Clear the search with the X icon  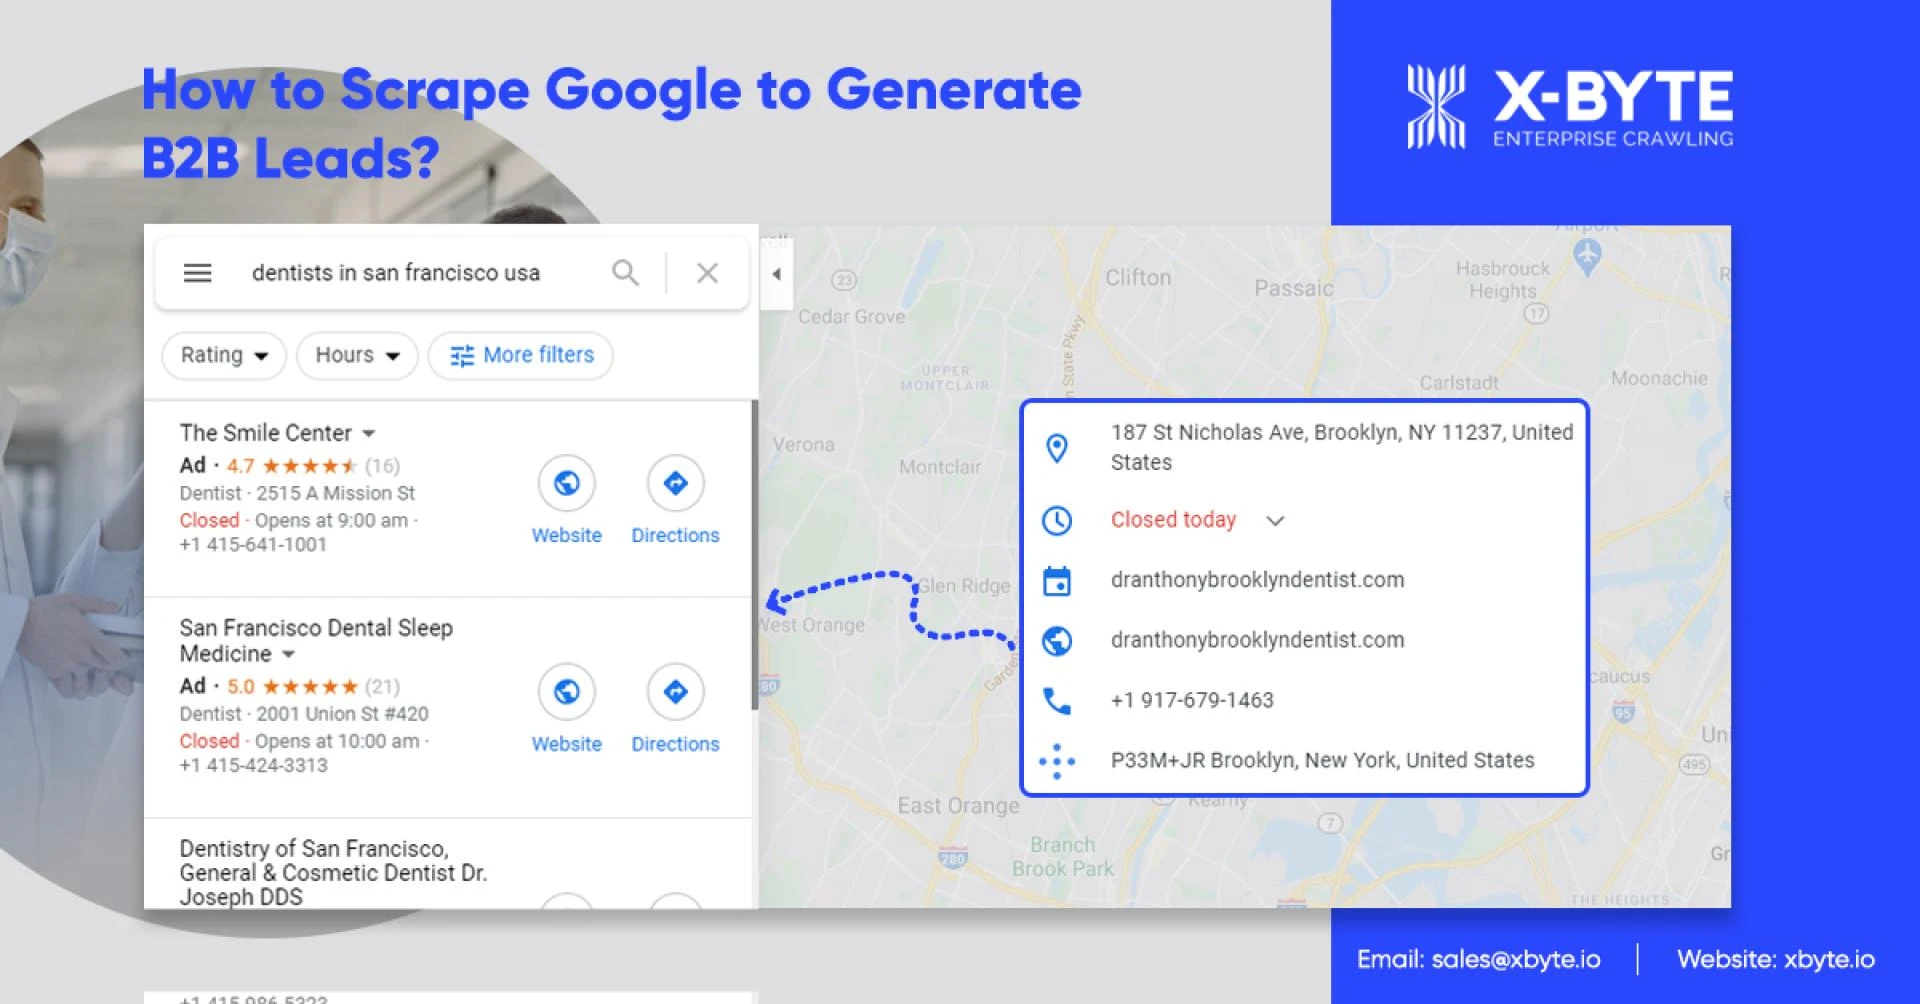707,272
